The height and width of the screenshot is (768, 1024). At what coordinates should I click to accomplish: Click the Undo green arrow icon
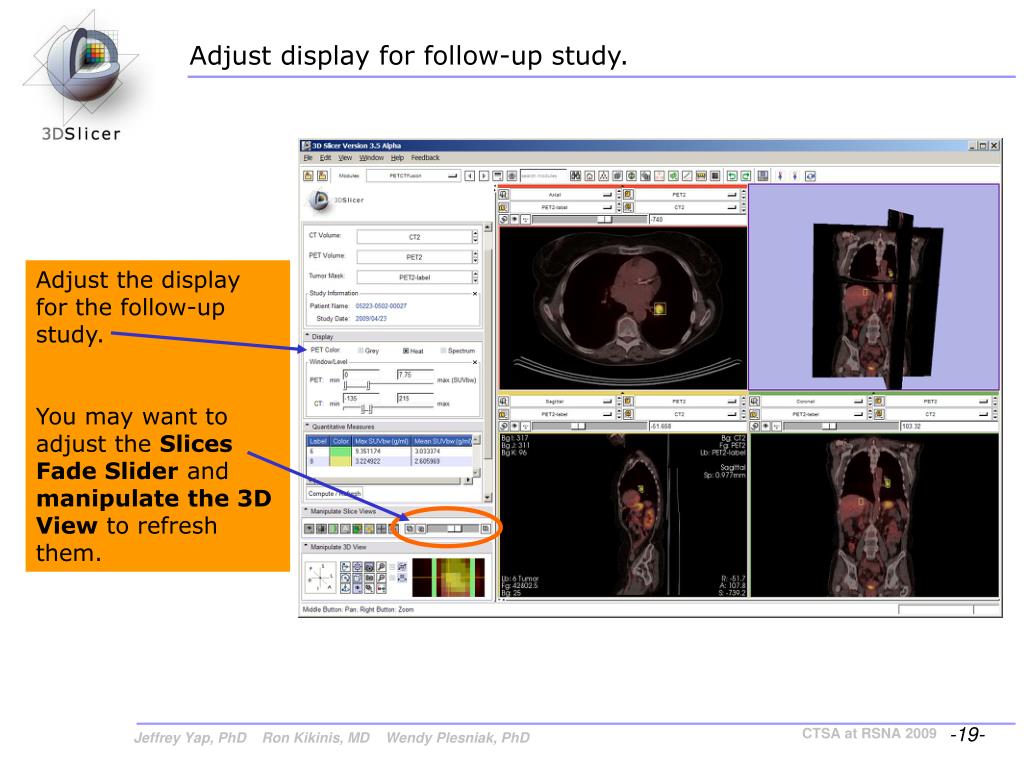(732, 176)
